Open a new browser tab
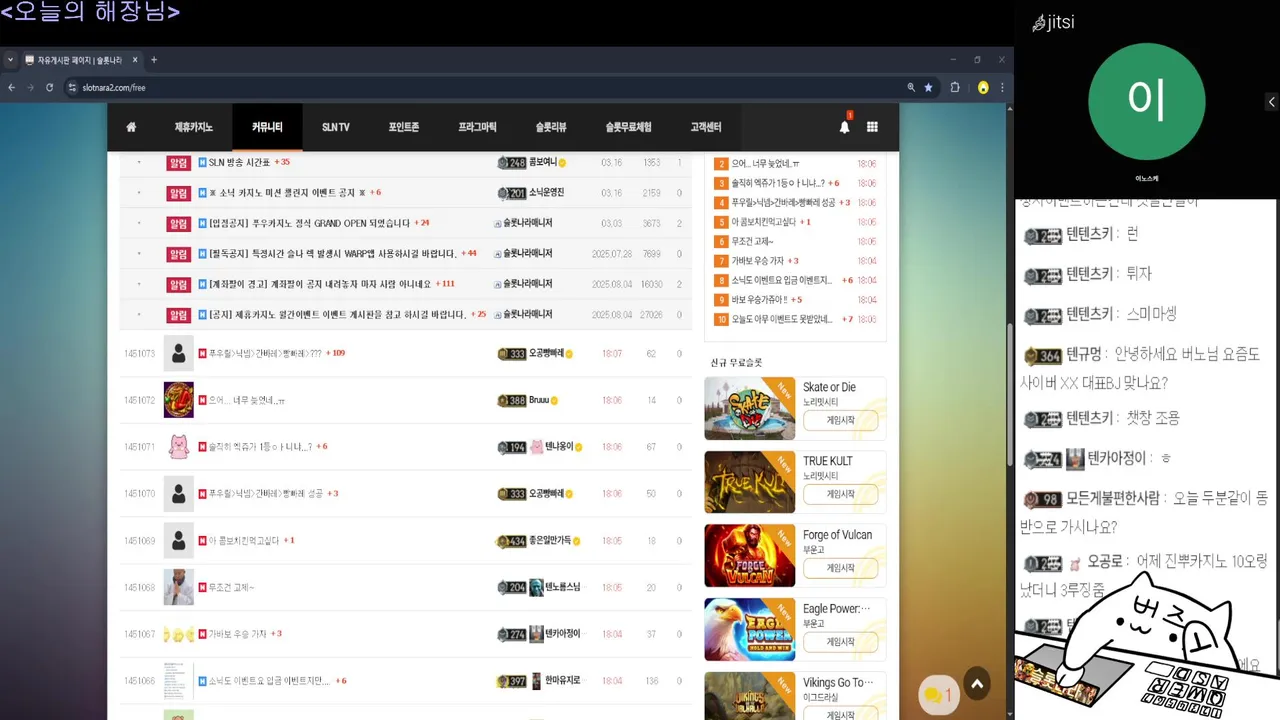 click(x=154, y=60)
